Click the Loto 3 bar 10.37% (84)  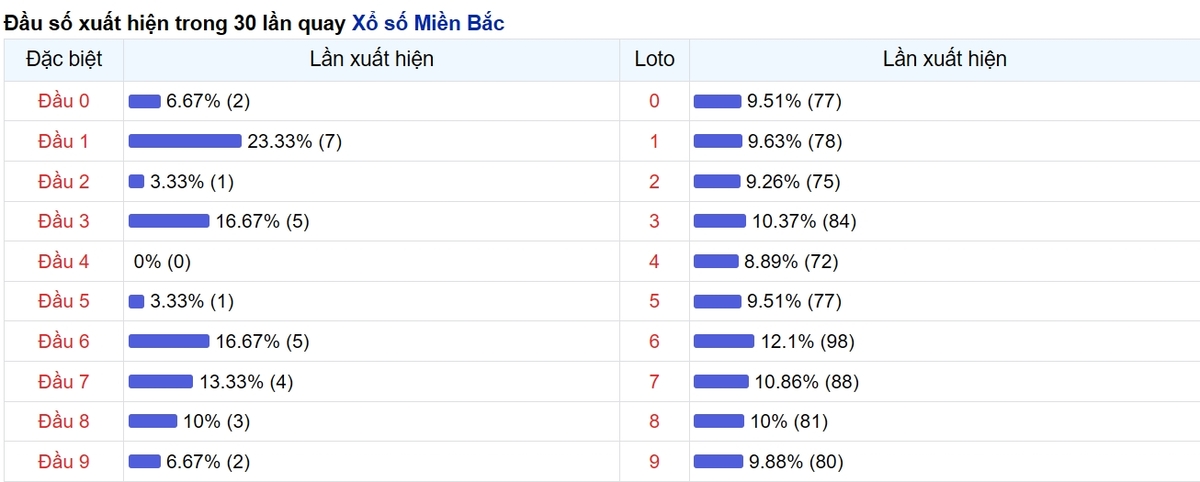pos(720,221)
